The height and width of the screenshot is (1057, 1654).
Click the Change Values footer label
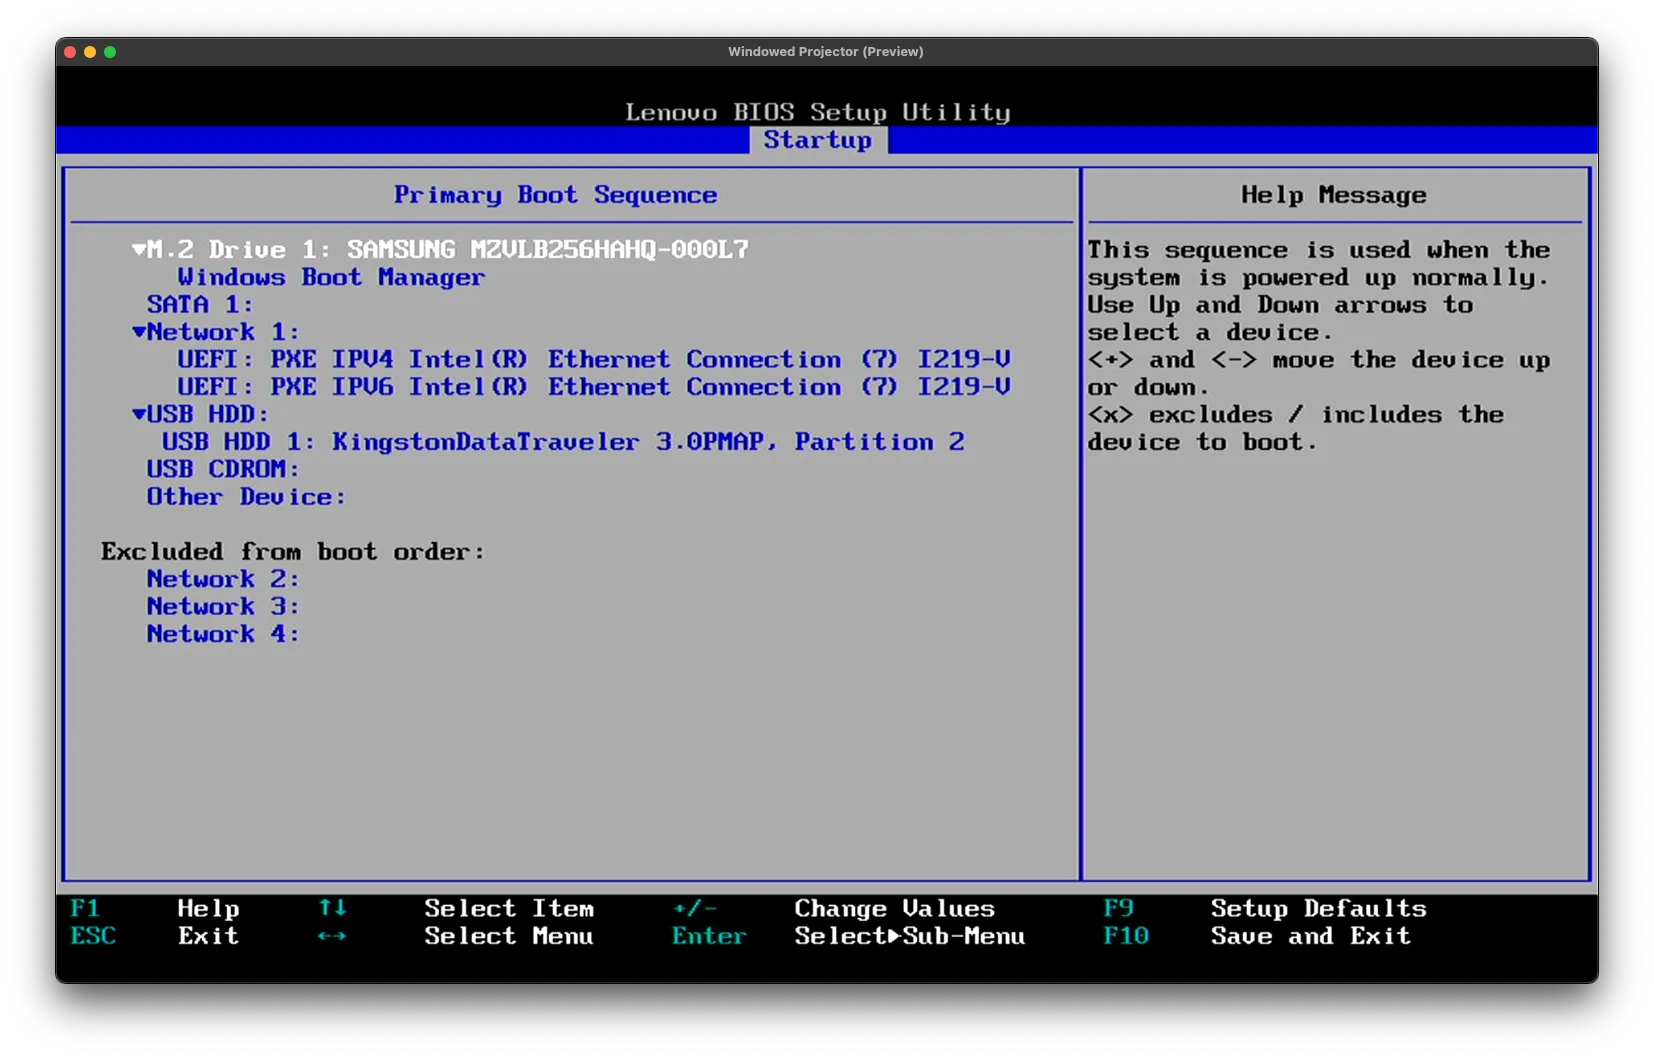tap(895, 908)
